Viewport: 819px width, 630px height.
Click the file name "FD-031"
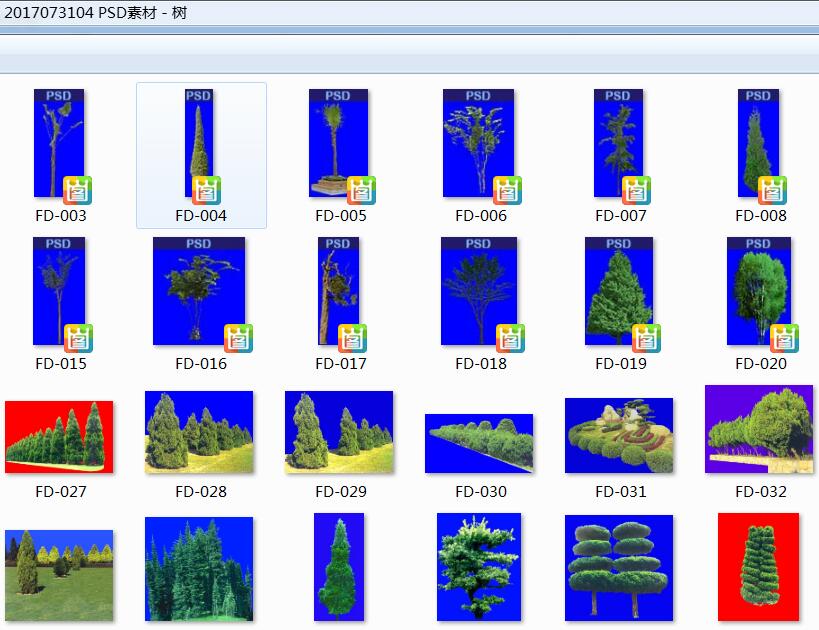[621, 492]
